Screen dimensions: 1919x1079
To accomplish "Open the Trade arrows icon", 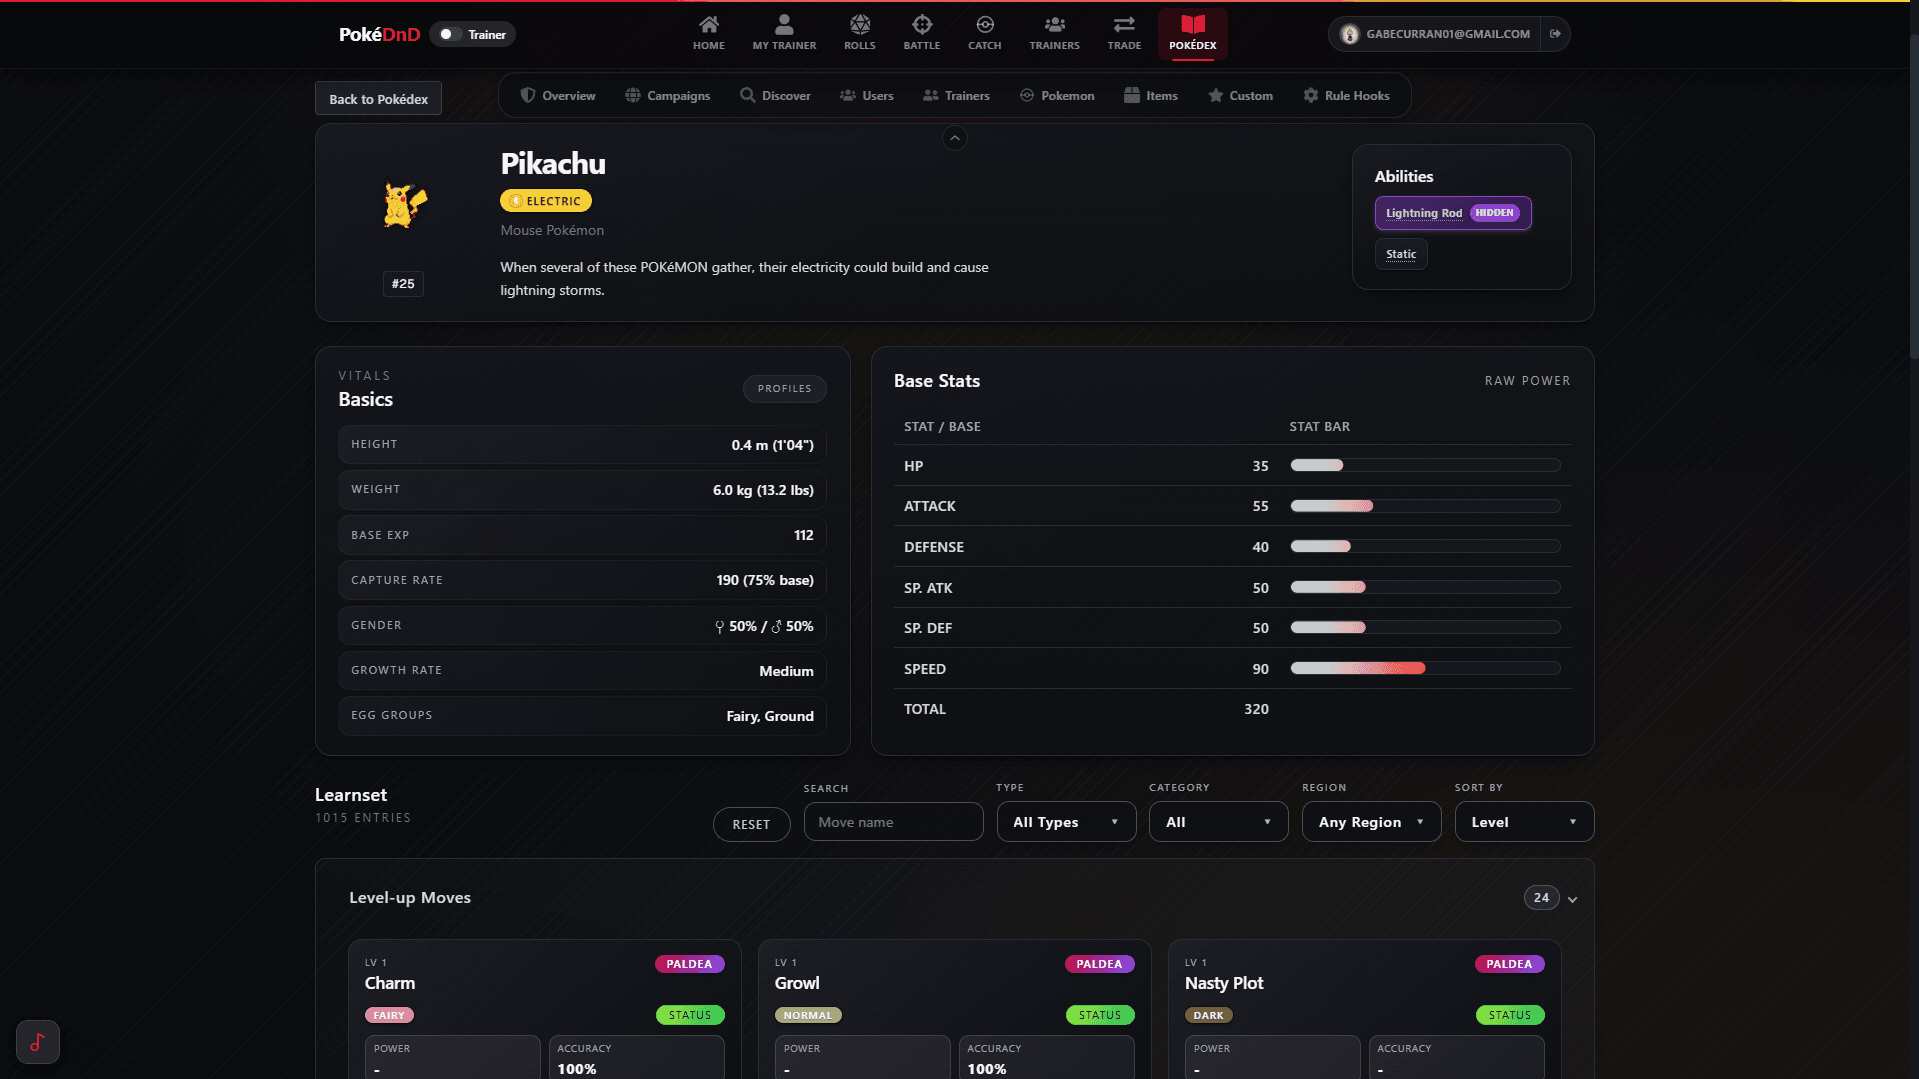I will tap(1124, 25).
